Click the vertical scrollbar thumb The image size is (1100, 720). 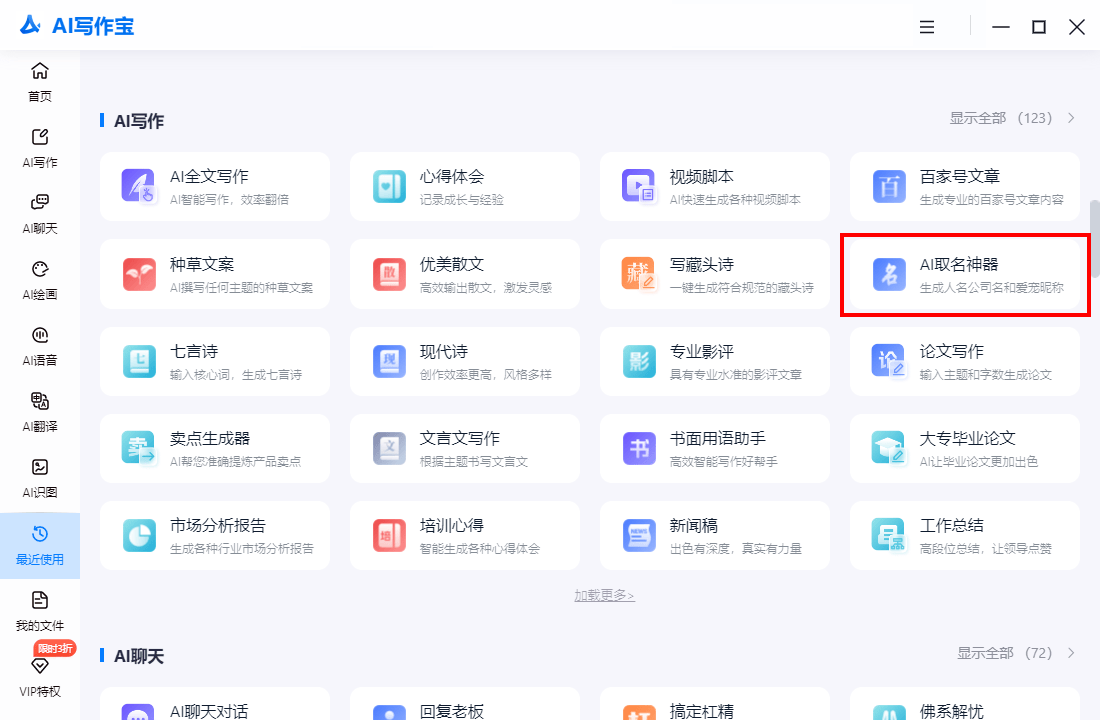tap(1094, 229)
